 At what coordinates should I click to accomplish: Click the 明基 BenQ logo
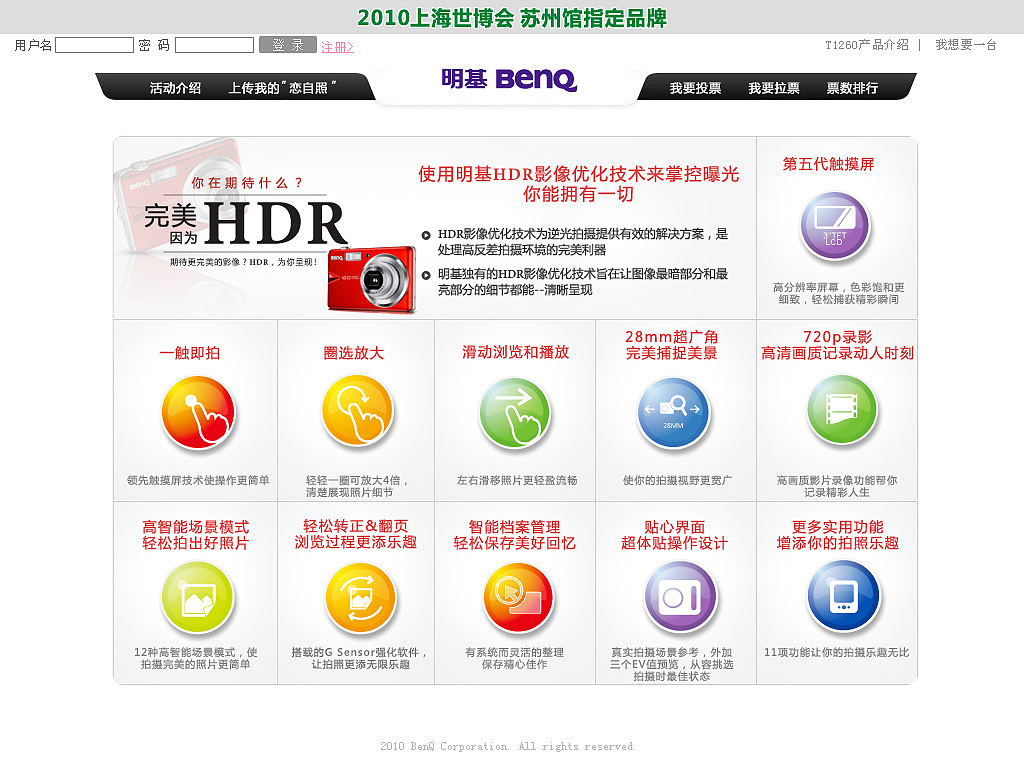tap(509, 79)
